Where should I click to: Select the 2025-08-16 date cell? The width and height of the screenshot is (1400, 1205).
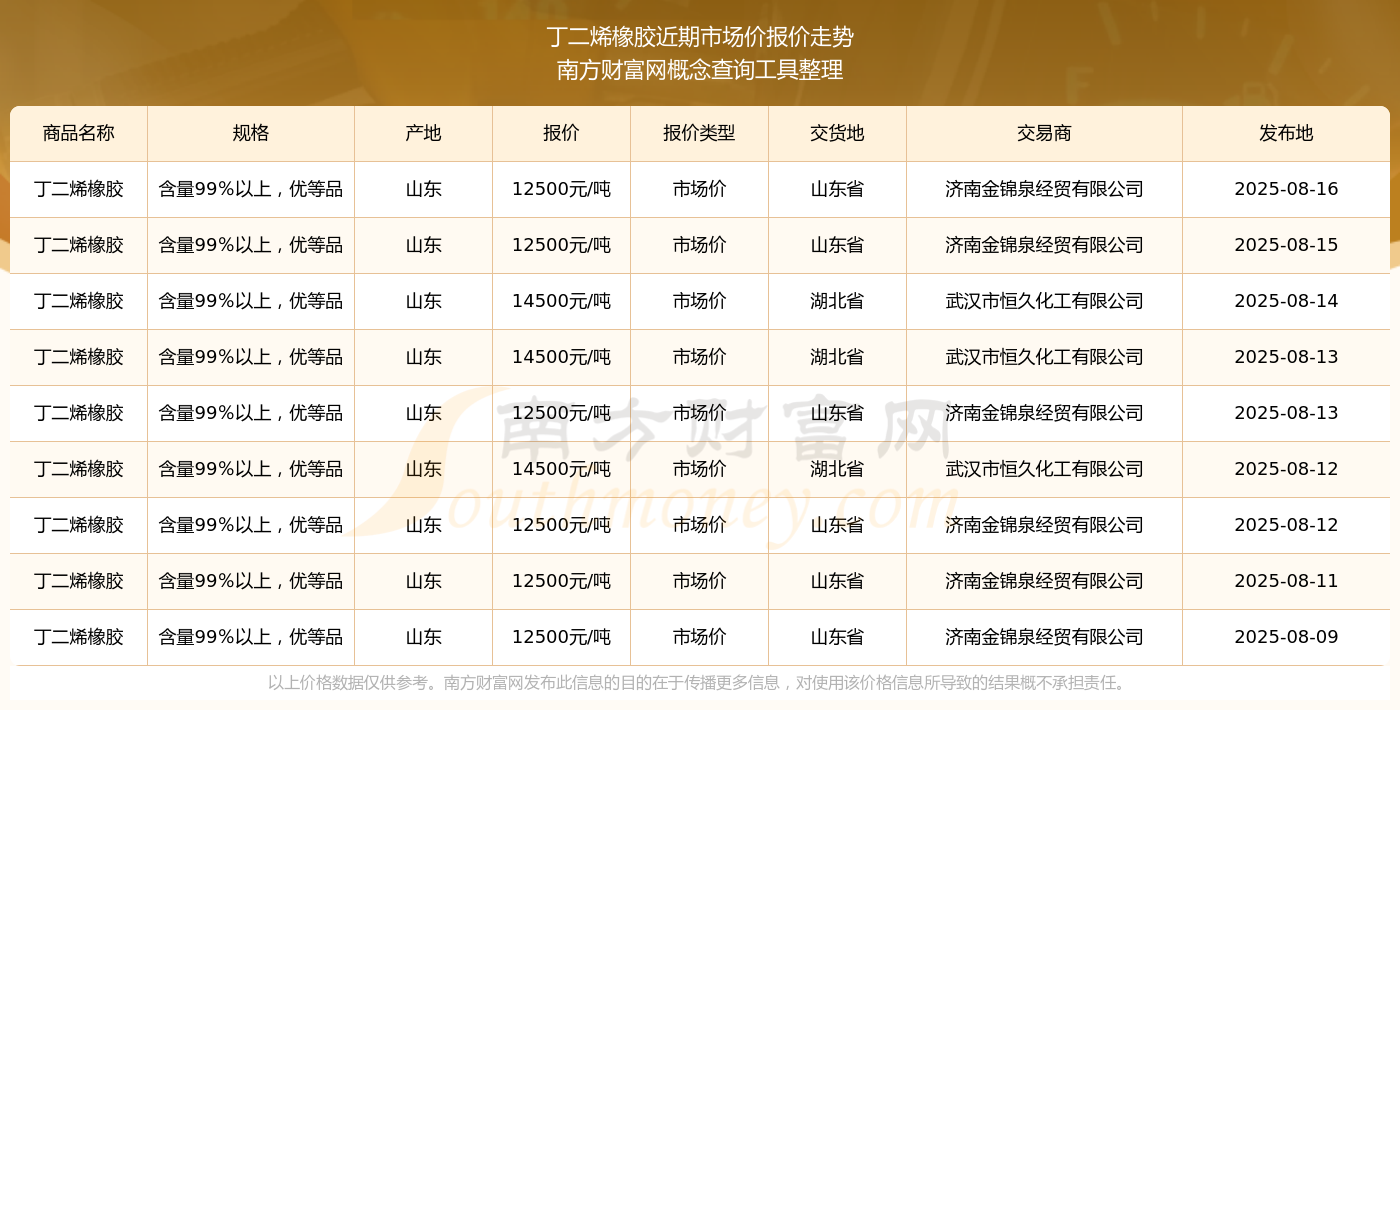point(1286,190)
